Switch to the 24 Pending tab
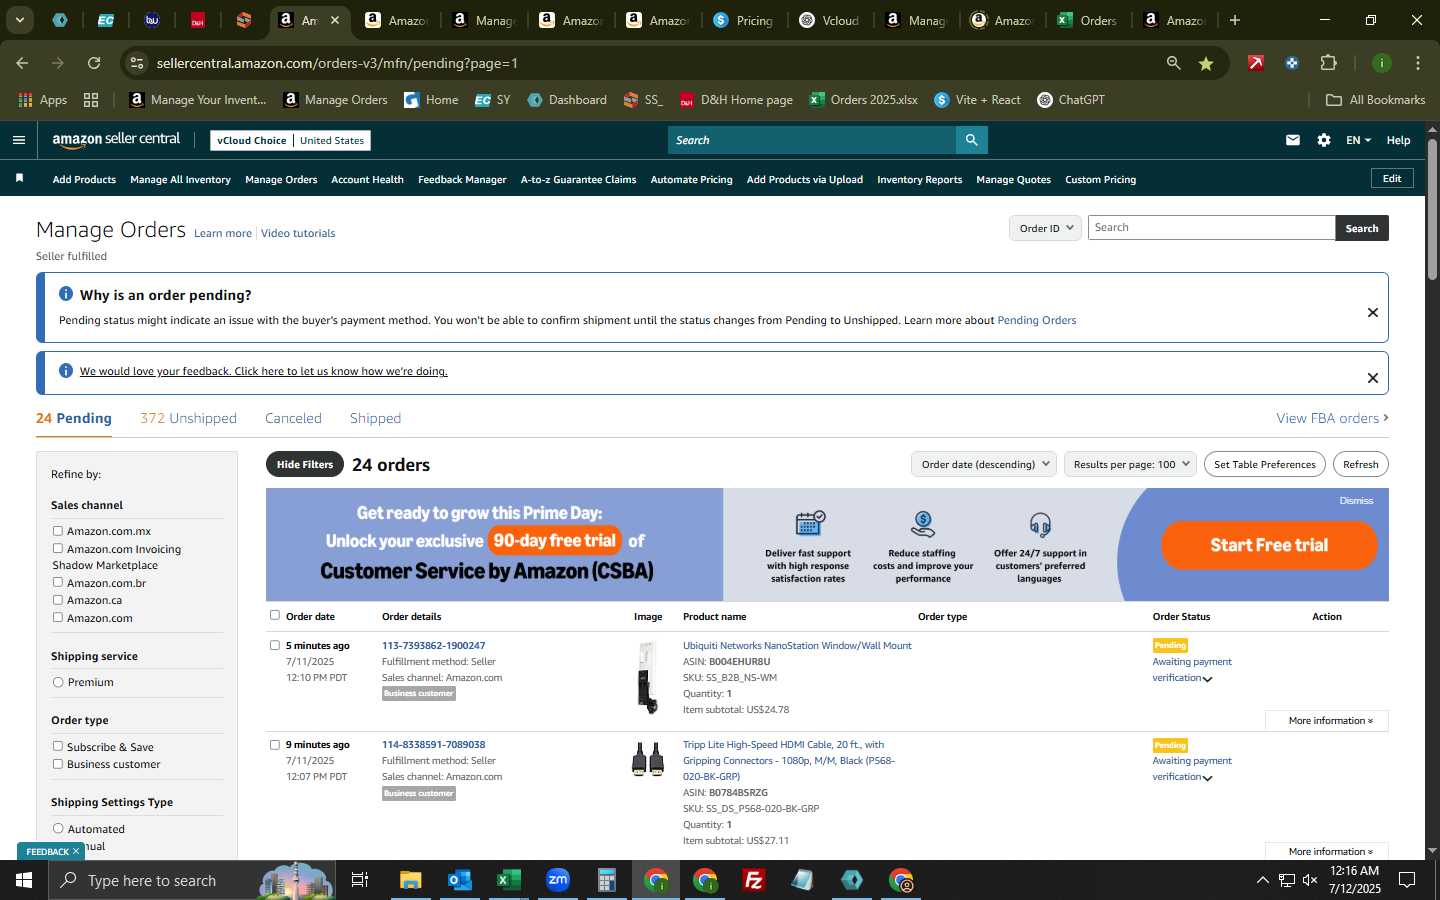1440x900 pixels. [74, 418]
